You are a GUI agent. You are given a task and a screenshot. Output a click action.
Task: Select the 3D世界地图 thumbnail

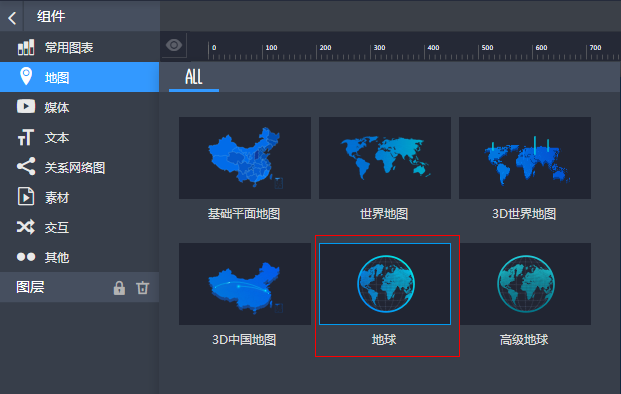525,158
